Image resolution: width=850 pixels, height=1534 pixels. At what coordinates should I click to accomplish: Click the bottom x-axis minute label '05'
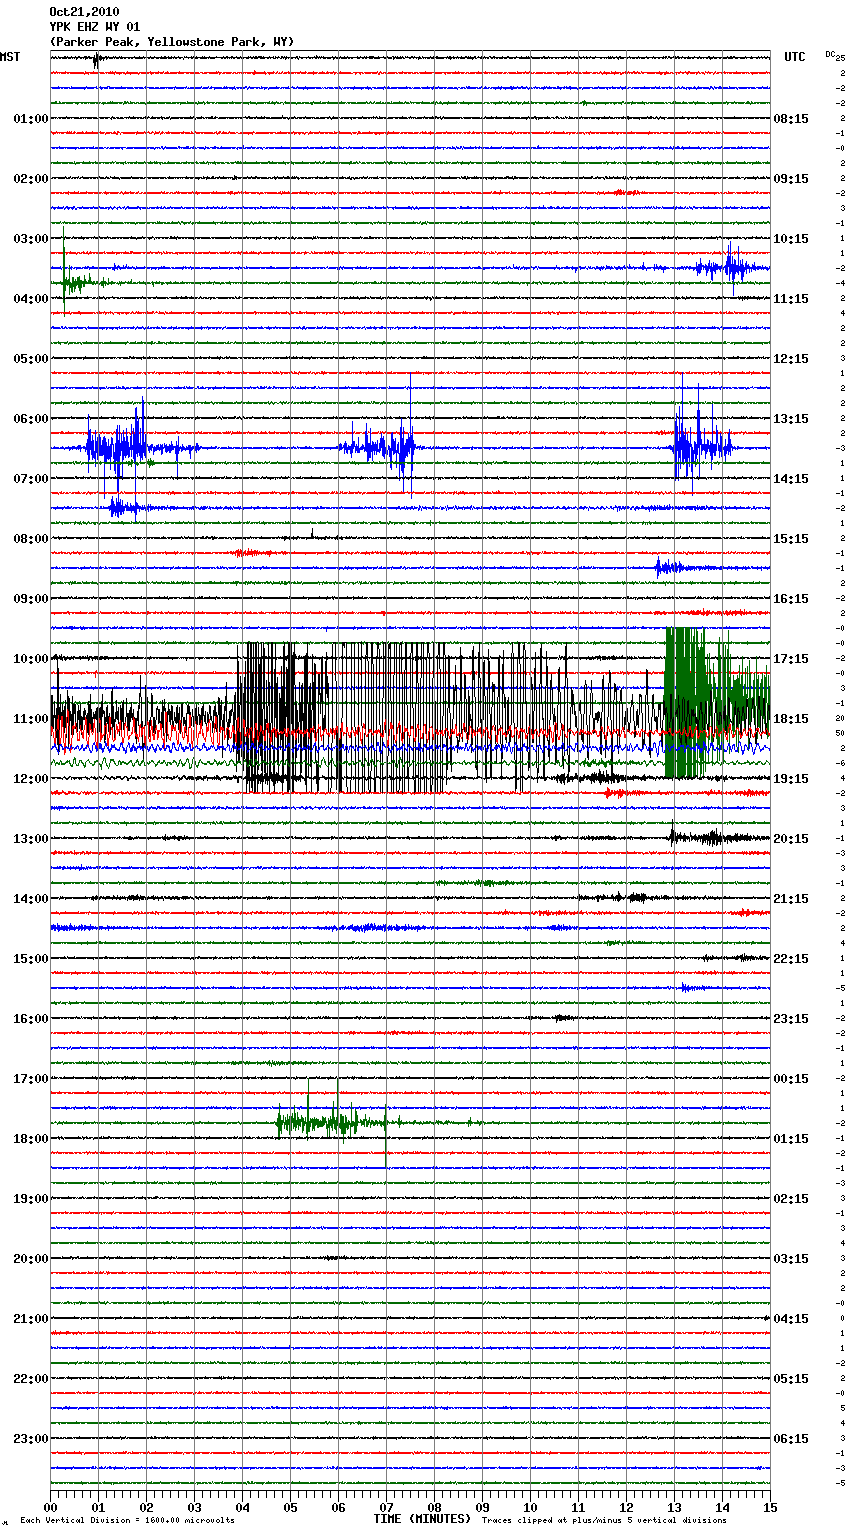(x=290, y=1507)
